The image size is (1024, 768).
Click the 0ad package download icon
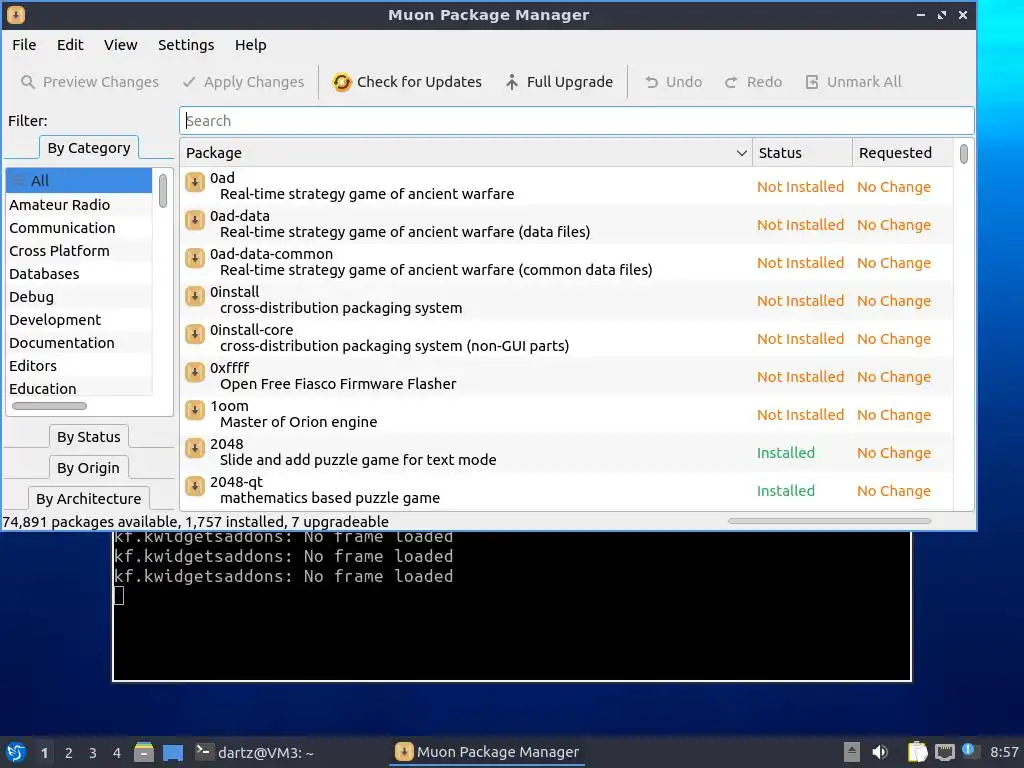tap(195, 182)
